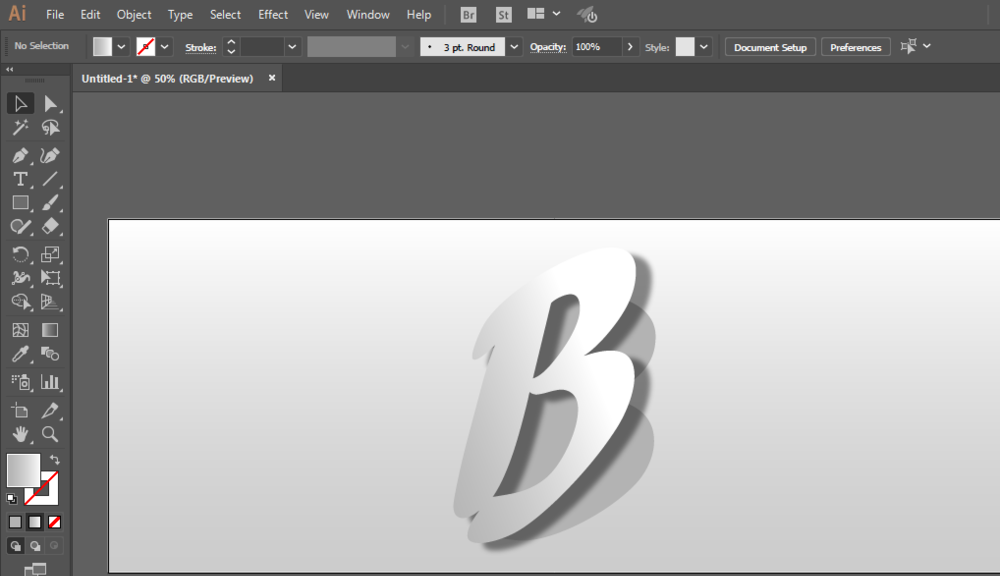
Task: Enable Draw Inside mode
Action: [x=54, y=546]
